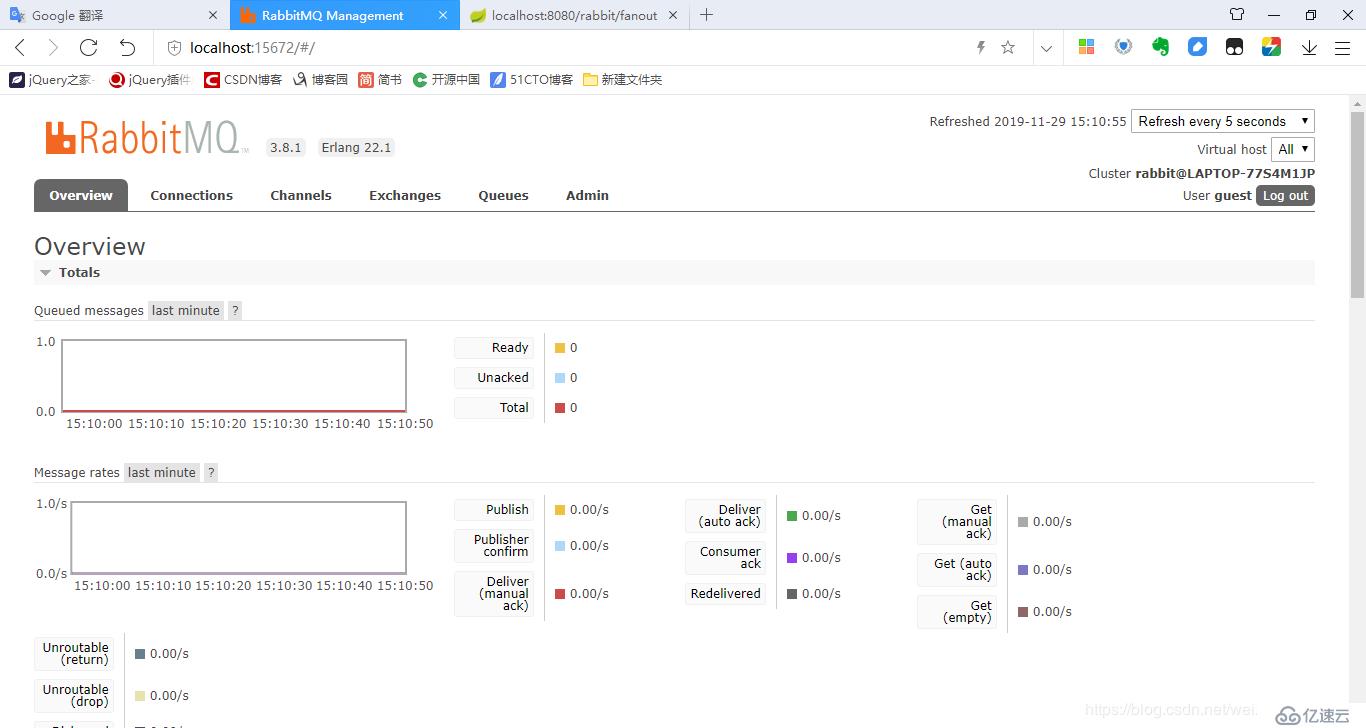Open the Exchanges tab
Image resolution: width=1366 pixels, height=728 pixels.
[405, 195]
